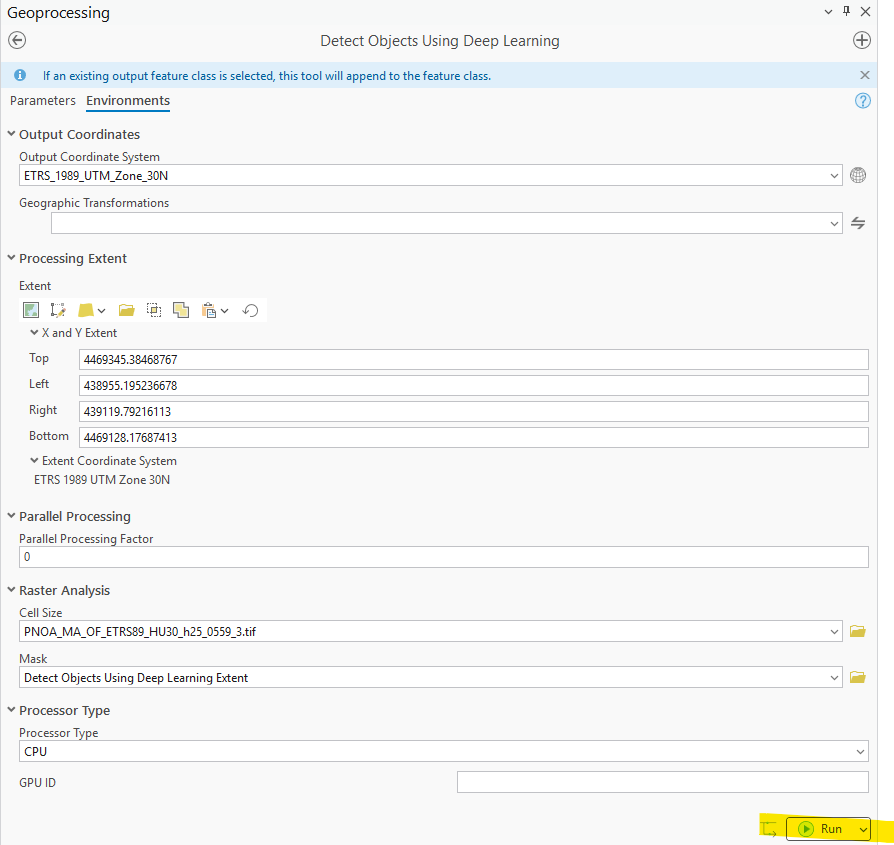Open the Cell Size dropdown
This screenshot has width=894, height=845.
[834, 632]
